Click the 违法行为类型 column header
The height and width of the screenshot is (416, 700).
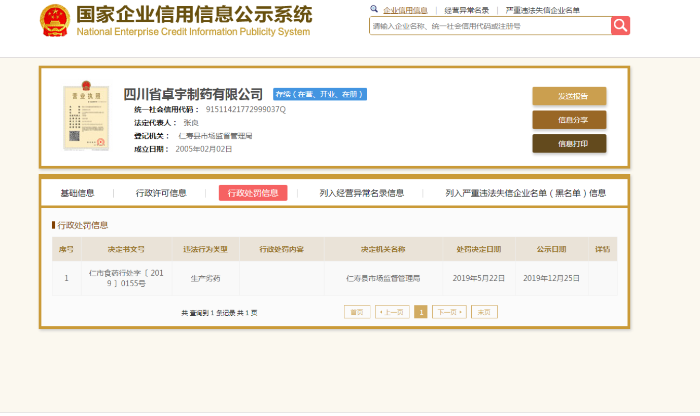(x=205, y=249)
